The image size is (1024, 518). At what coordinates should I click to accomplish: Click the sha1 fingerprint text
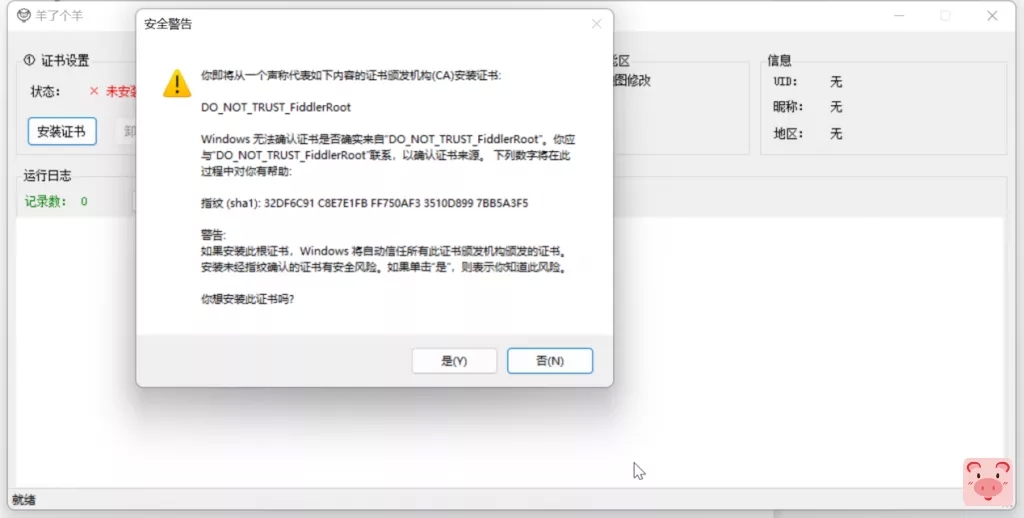click(x=364, y=203)
